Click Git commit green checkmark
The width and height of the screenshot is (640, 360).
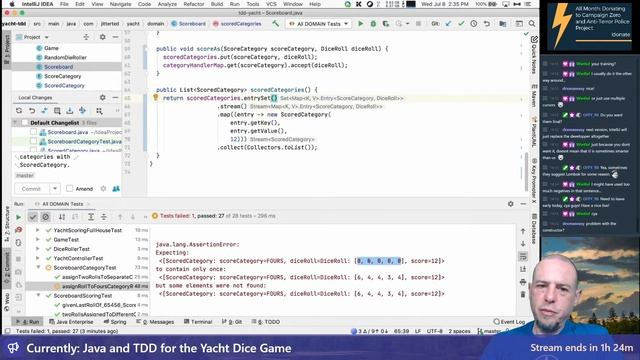point(461,24)
